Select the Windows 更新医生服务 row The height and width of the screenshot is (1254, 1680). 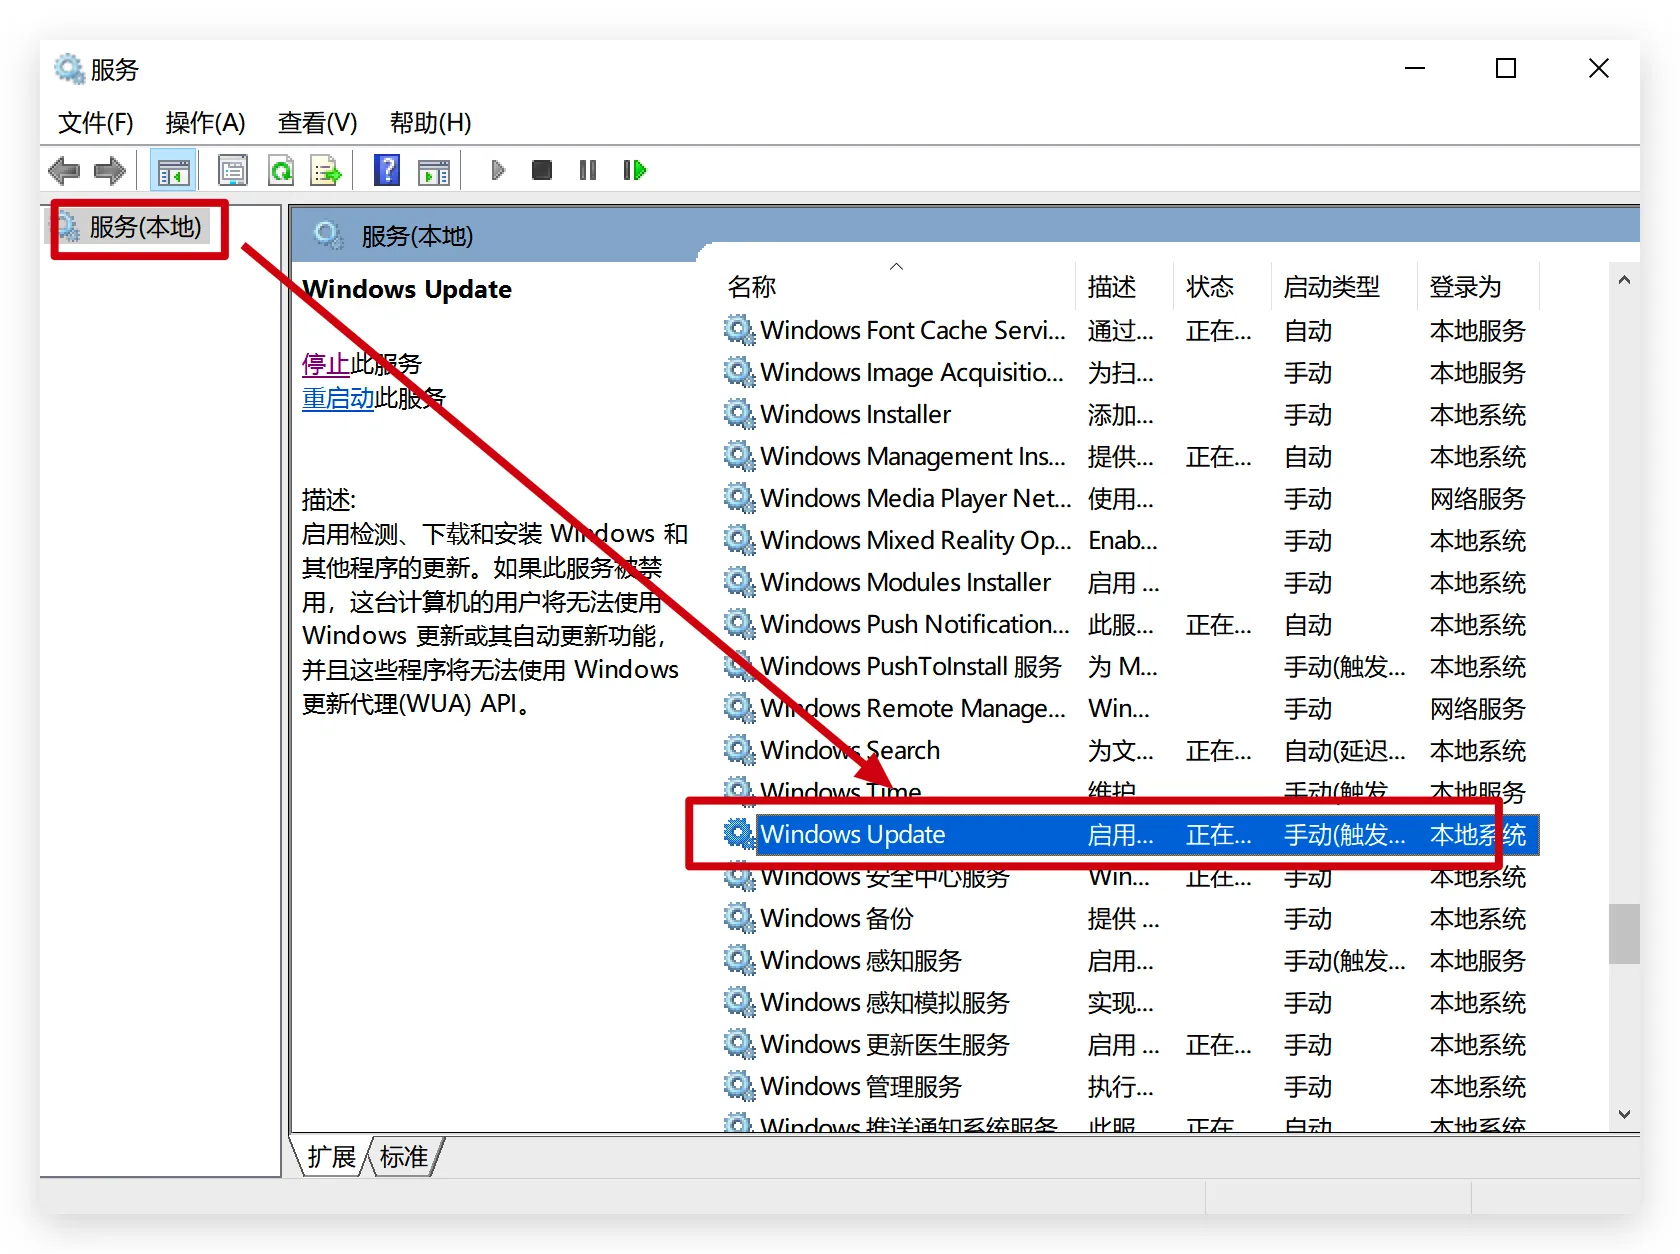pyautogui.click(x=1130, y=1045)
